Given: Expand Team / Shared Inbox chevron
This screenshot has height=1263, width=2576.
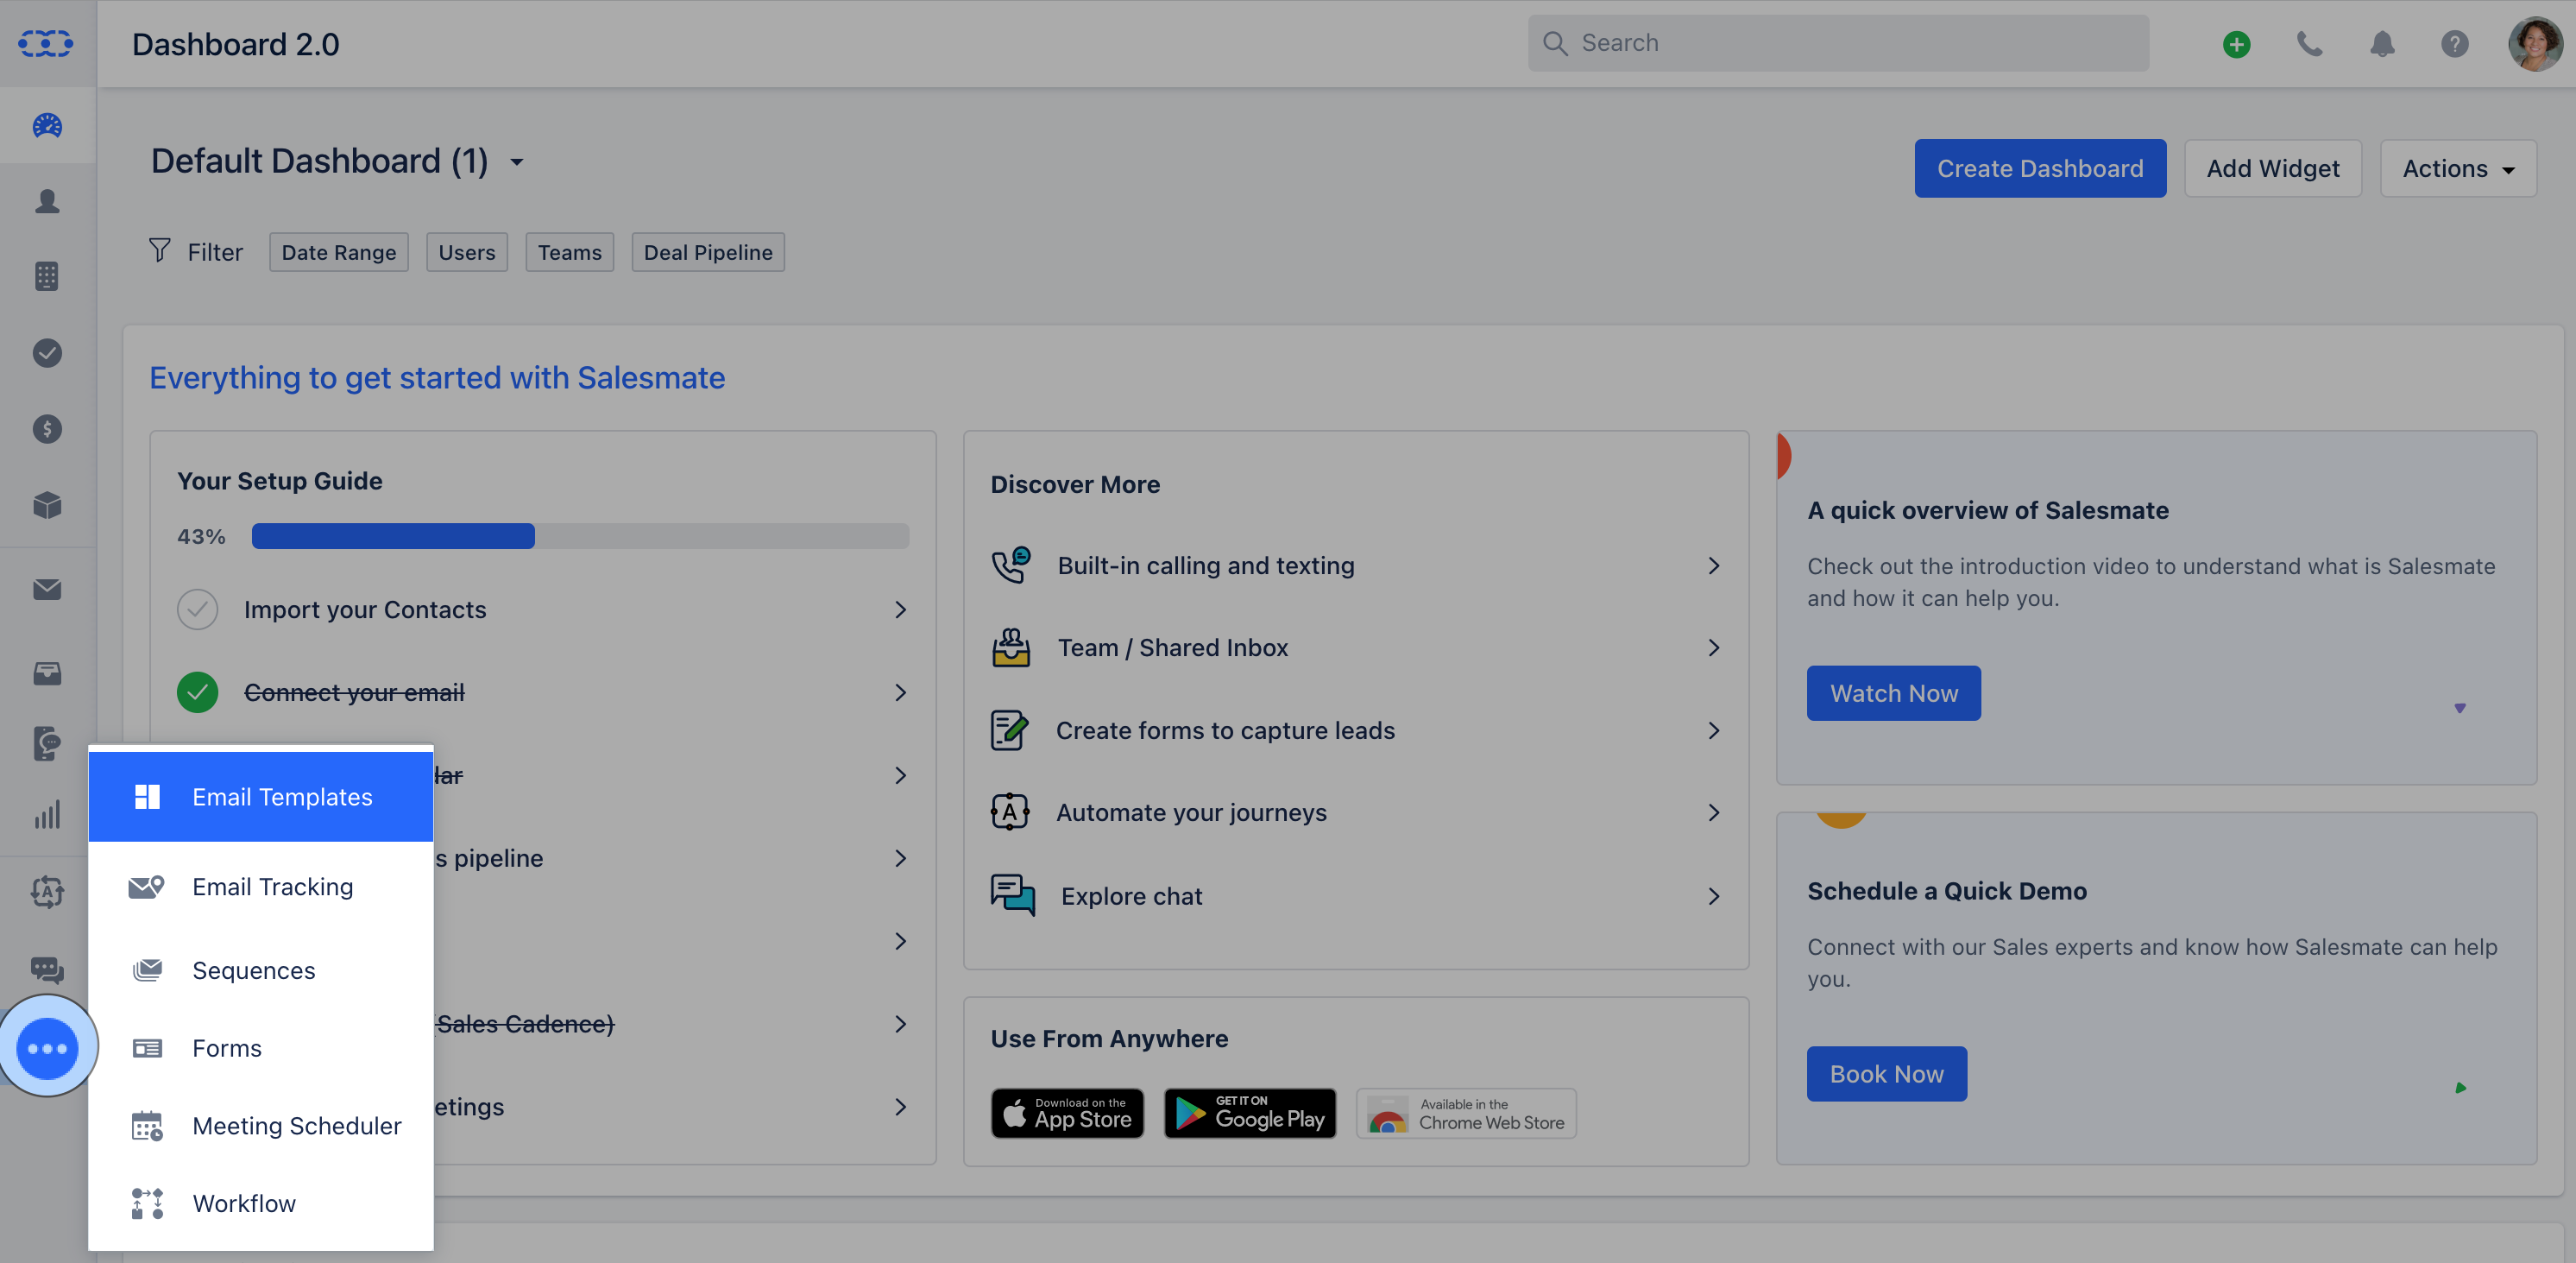Looking at the screenshot, I should pyautogui.click(x=1713, y=648).
